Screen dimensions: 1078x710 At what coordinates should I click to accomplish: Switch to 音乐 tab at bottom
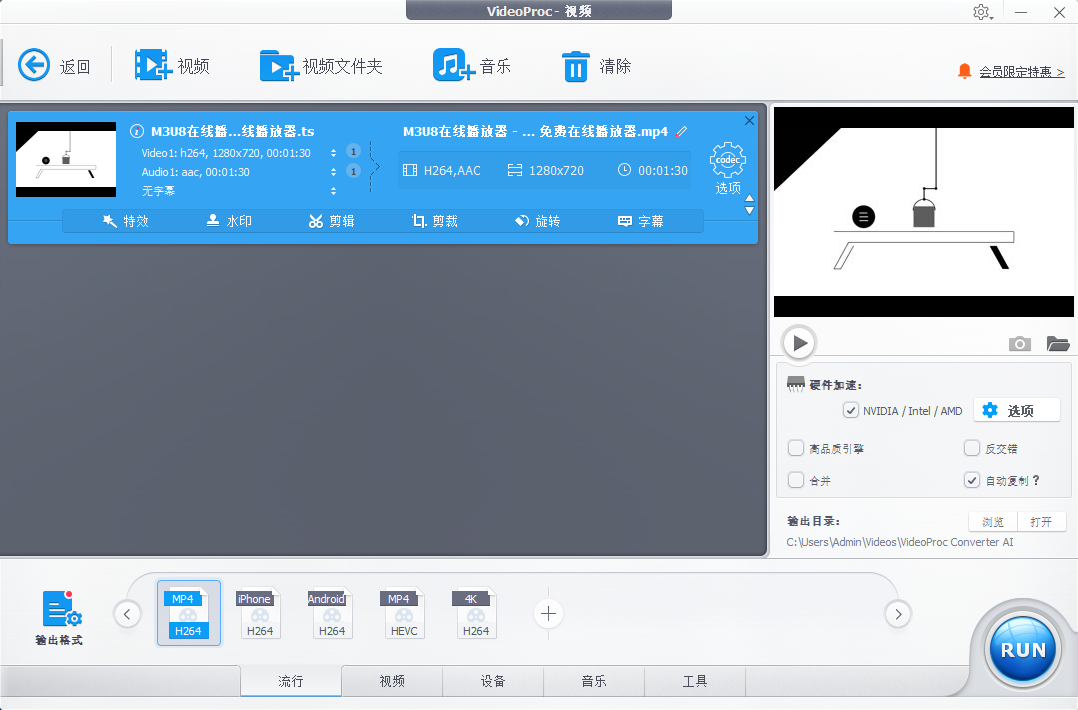point(594,680)
